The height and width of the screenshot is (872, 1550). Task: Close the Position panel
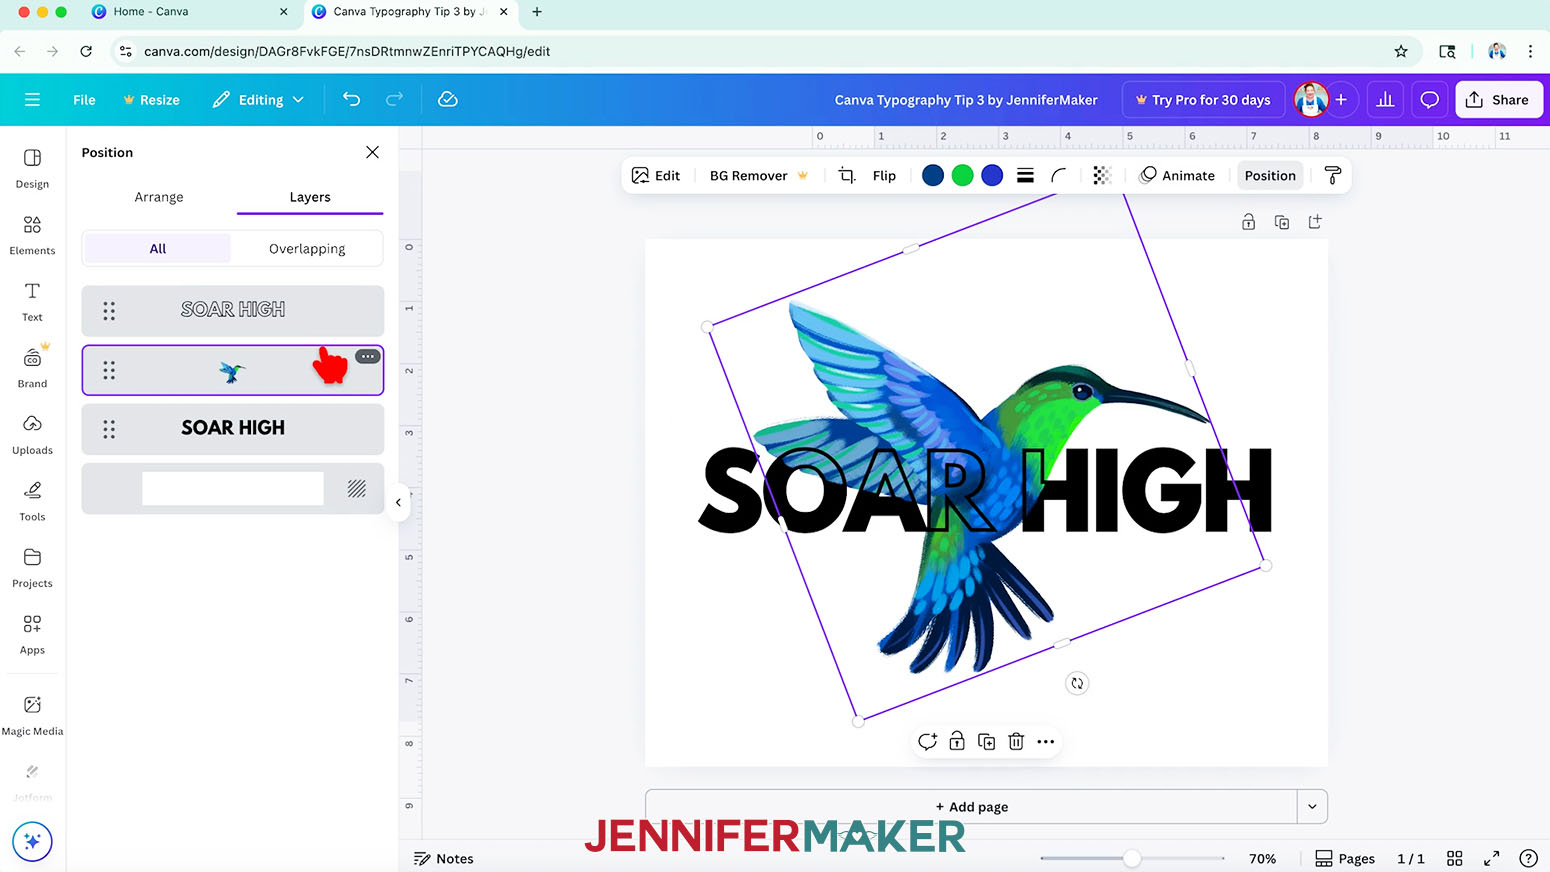tap(372, 152)
